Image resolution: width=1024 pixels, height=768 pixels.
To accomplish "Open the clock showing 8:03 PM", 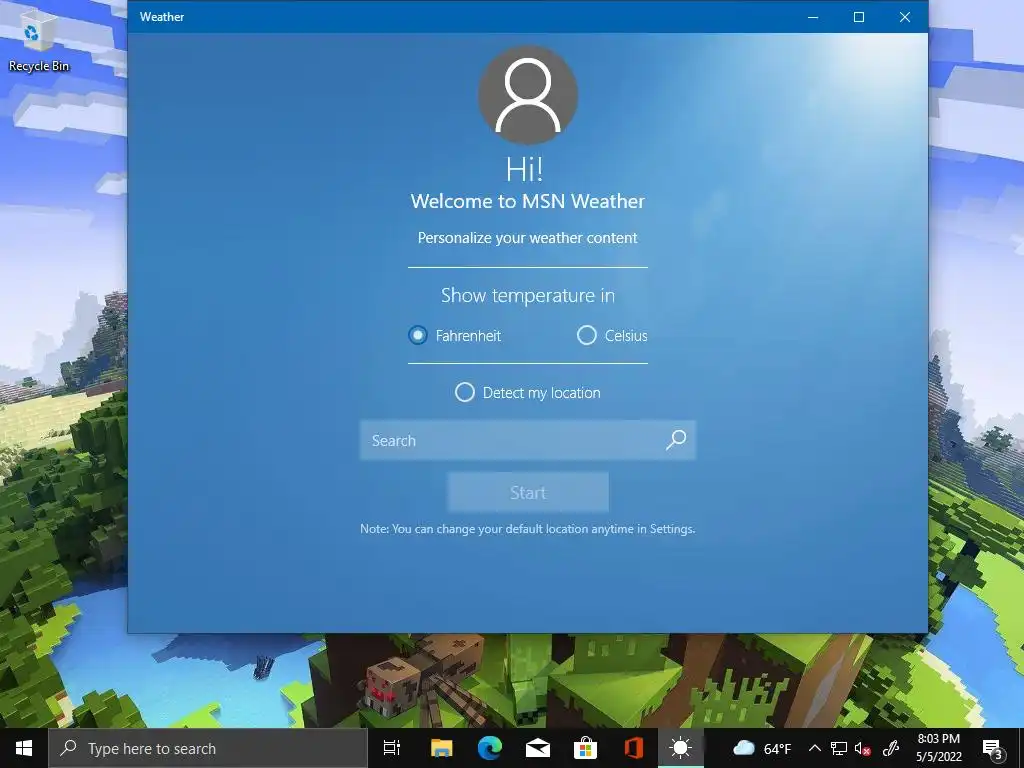I will coord(938,748).
